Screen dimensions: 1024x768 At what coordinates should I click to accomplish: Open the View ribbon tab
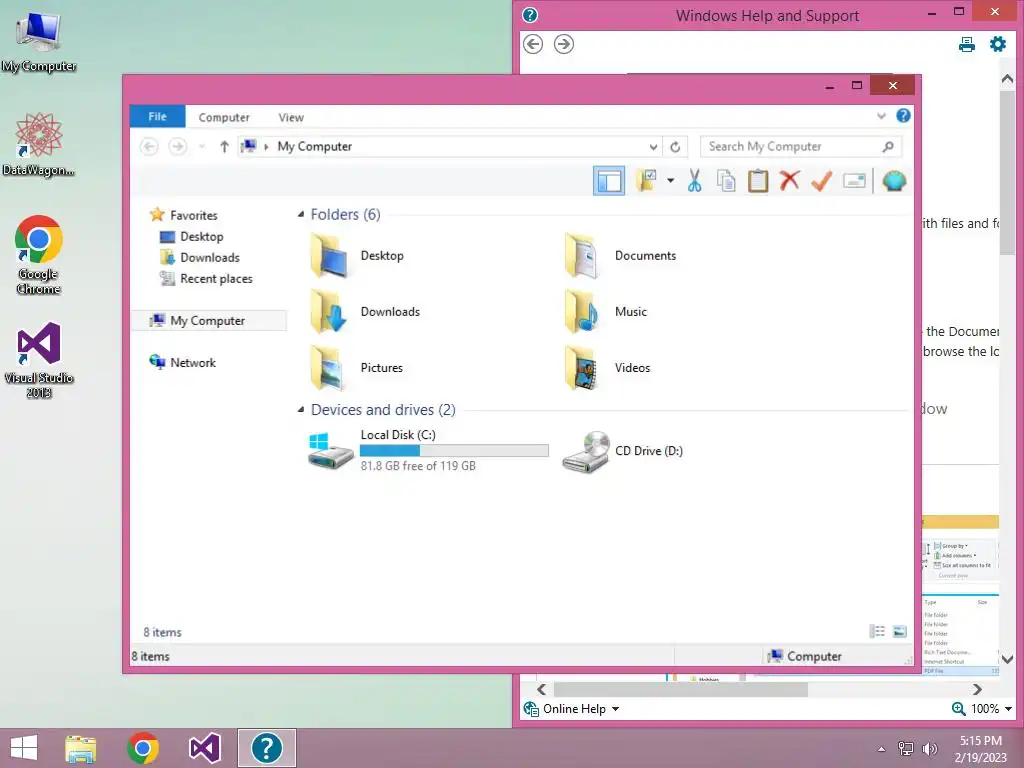pyautogui.click(x=291, y=118)
